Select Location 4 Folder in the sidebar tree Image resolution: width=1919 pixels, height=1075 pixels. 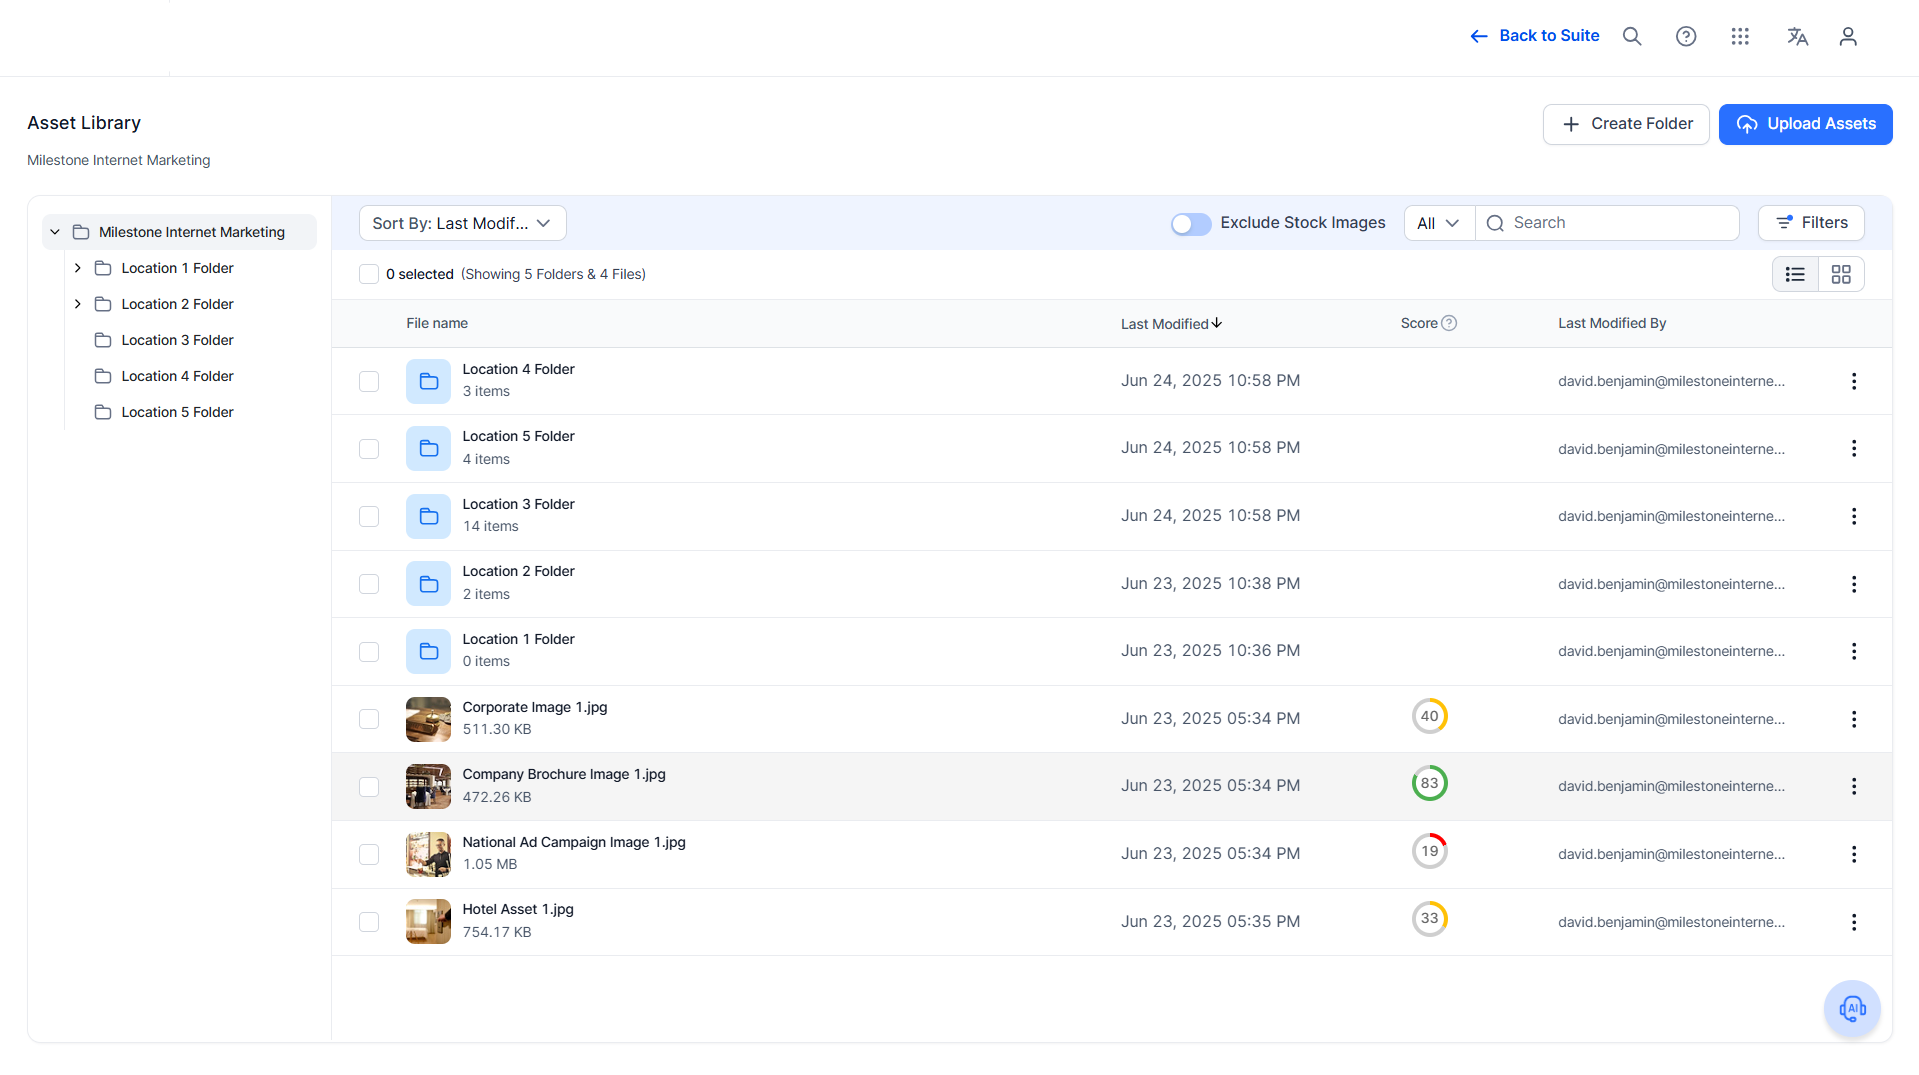click(x=177, y=376)
